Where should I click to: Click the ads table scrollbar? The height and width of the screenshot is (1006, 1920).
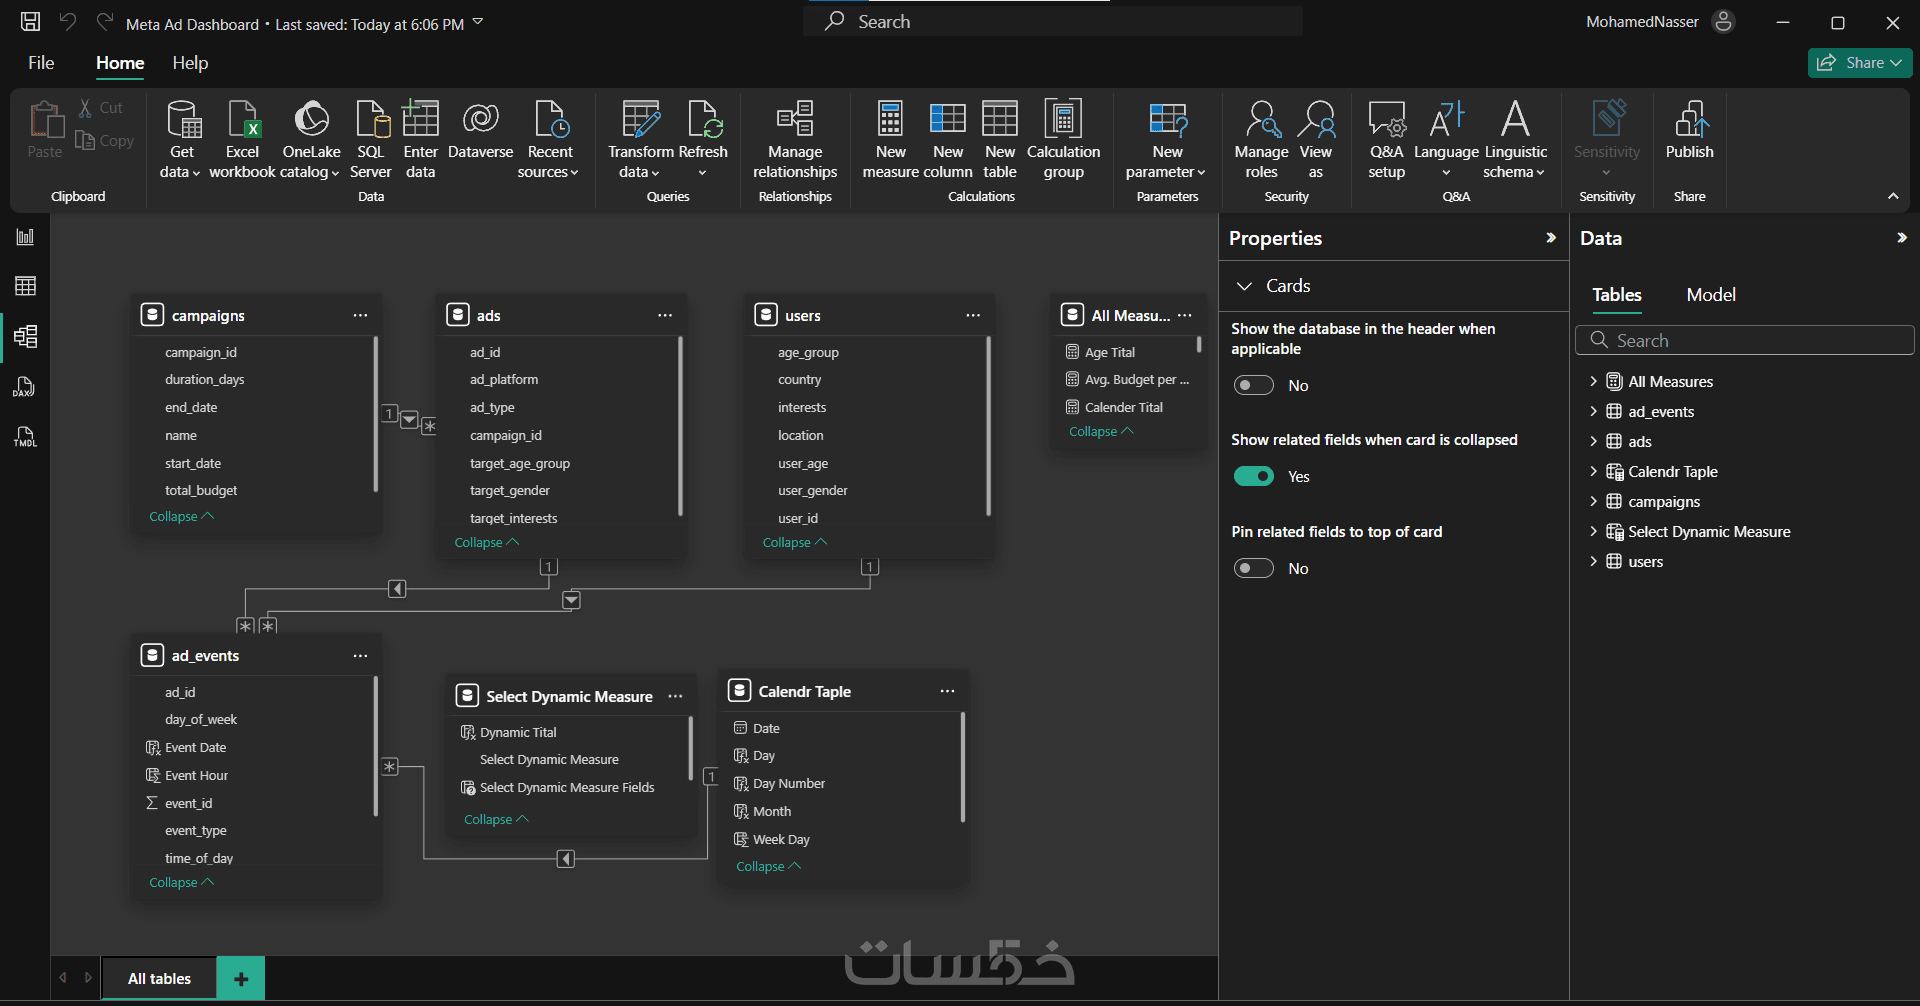pos(680,426)
